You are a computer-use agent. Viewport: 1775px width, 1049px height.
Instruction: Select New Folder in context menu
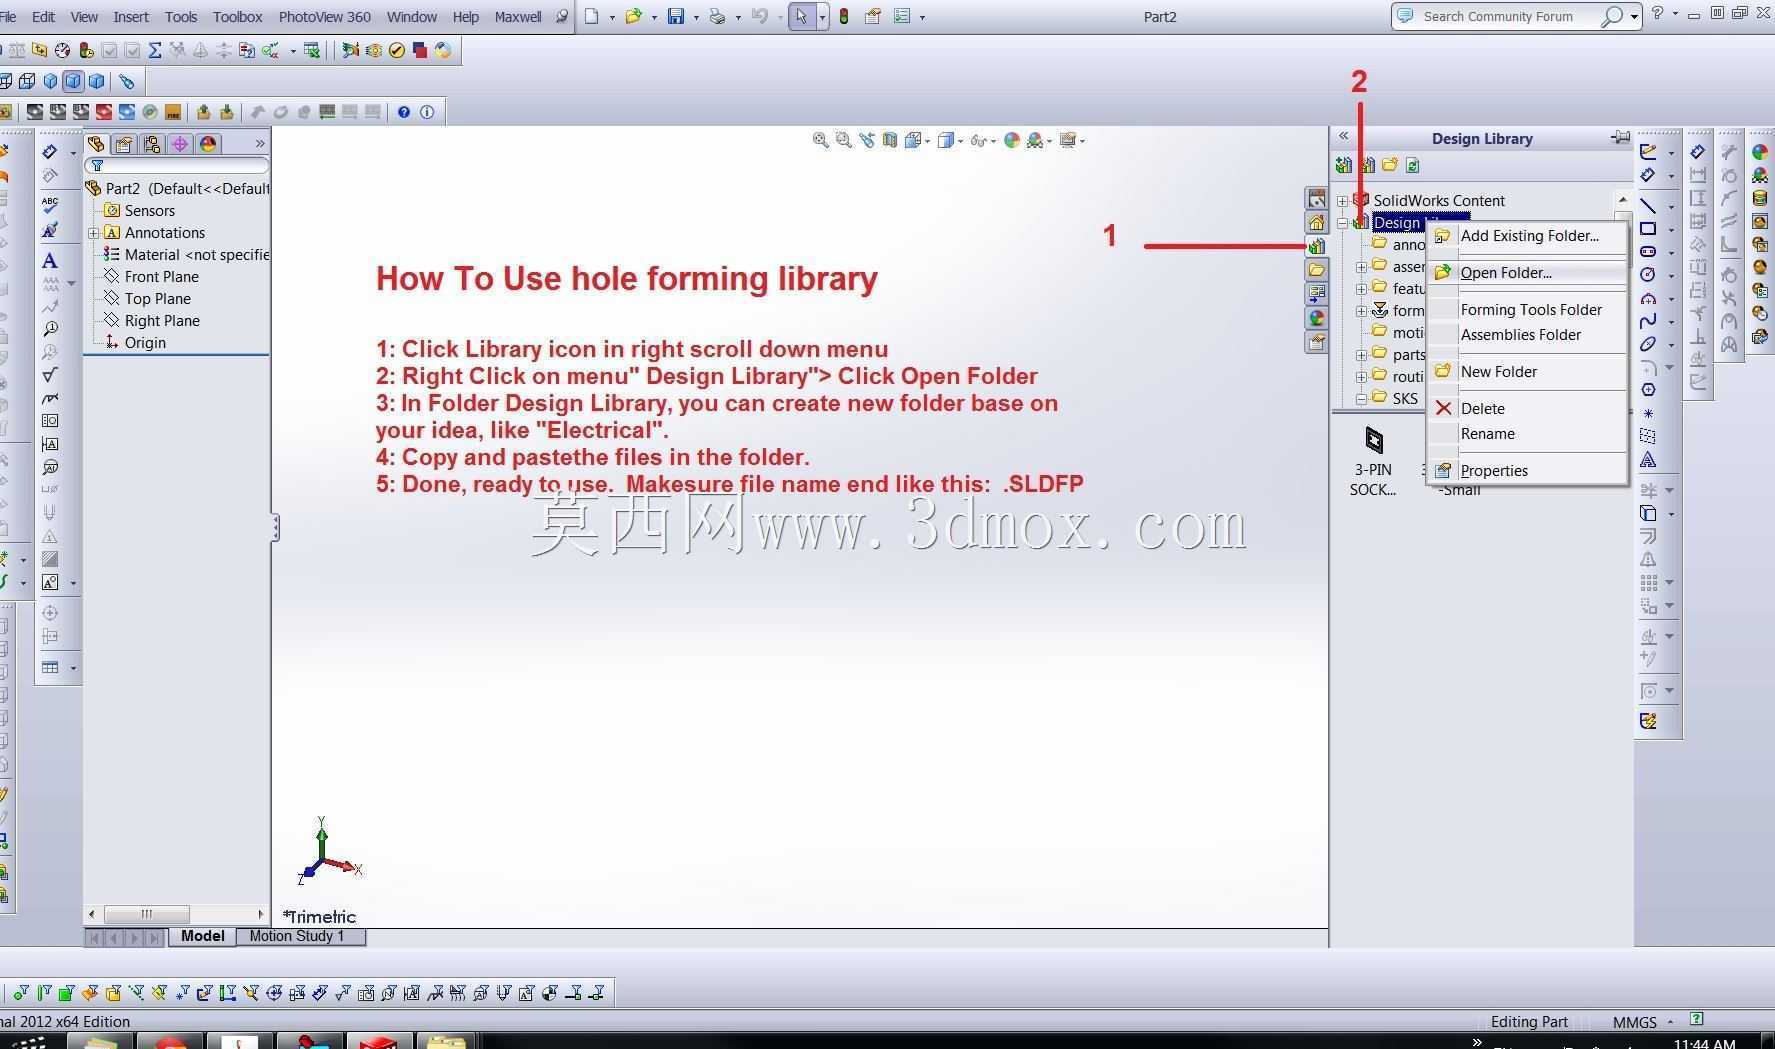[x=1527, y=371]
